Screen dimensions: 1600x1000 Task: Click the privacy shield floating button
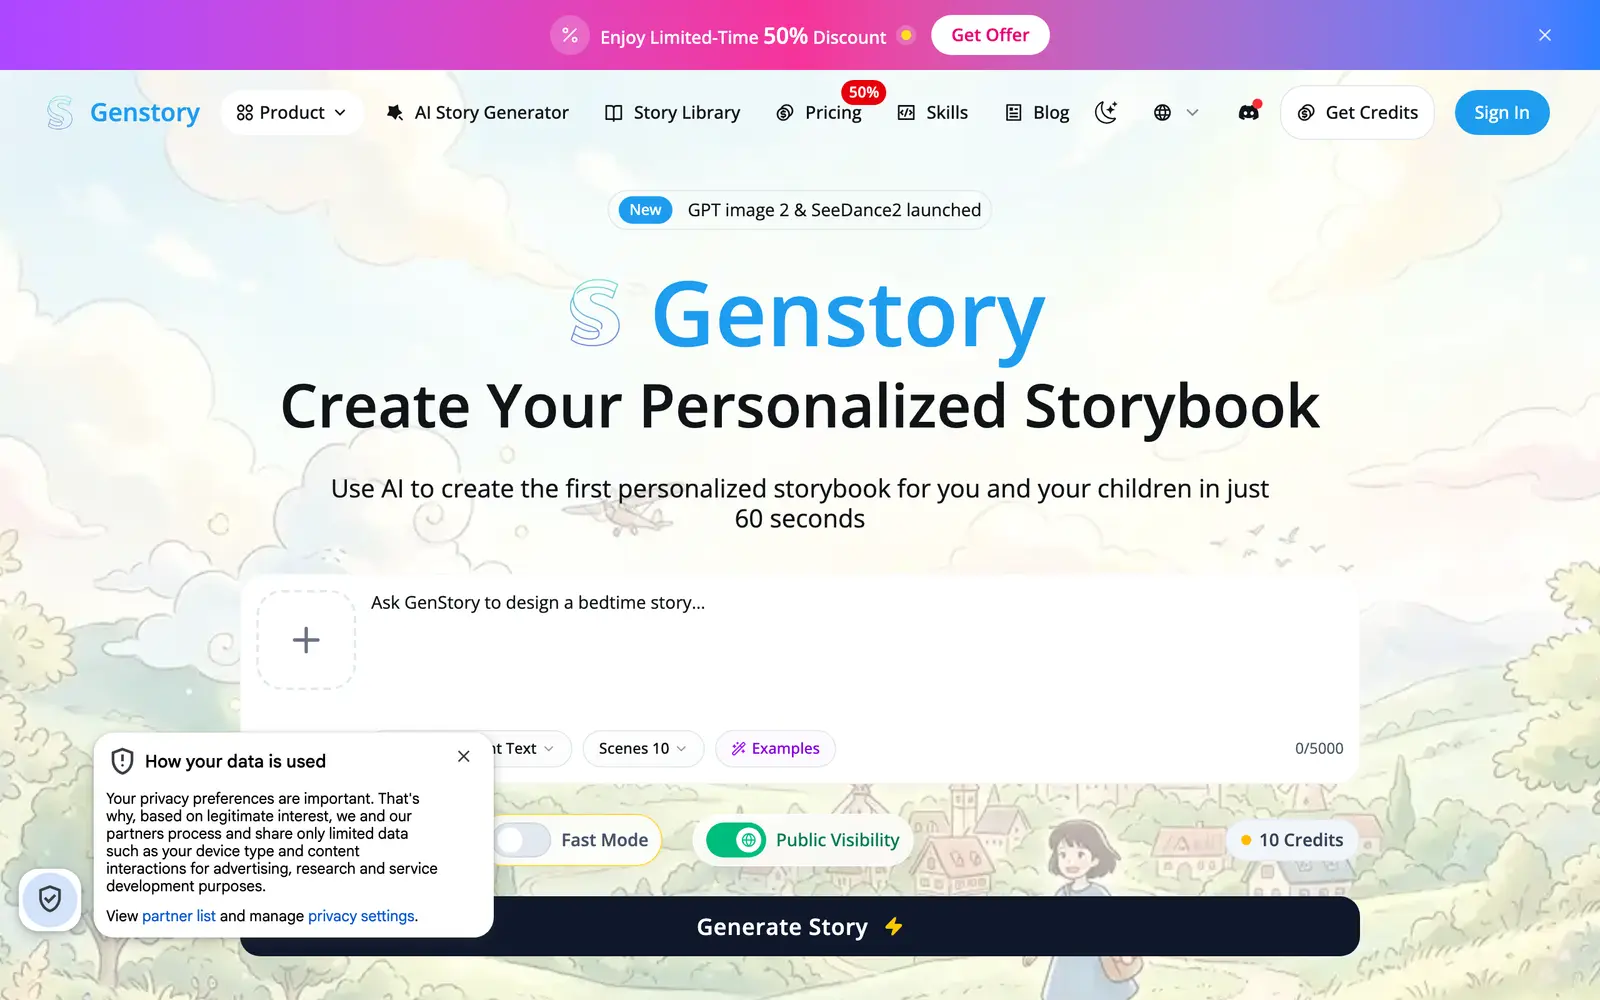point(50,899)
